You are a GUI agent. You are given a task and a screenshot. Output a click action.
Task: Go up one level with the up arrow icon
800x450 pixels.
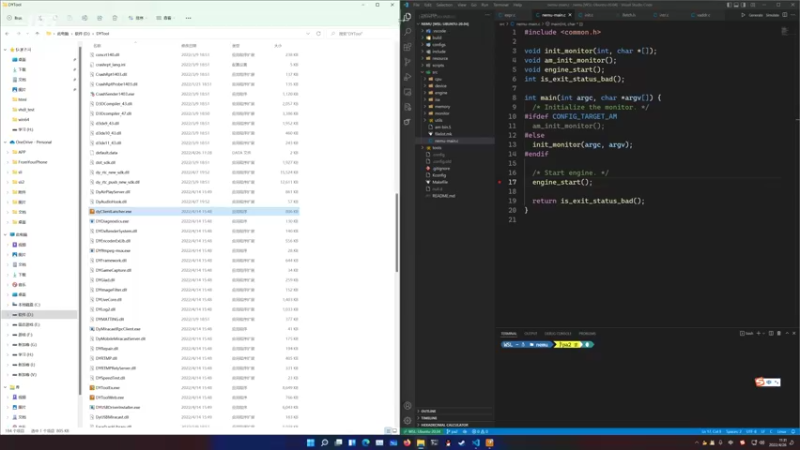(37, 34)
